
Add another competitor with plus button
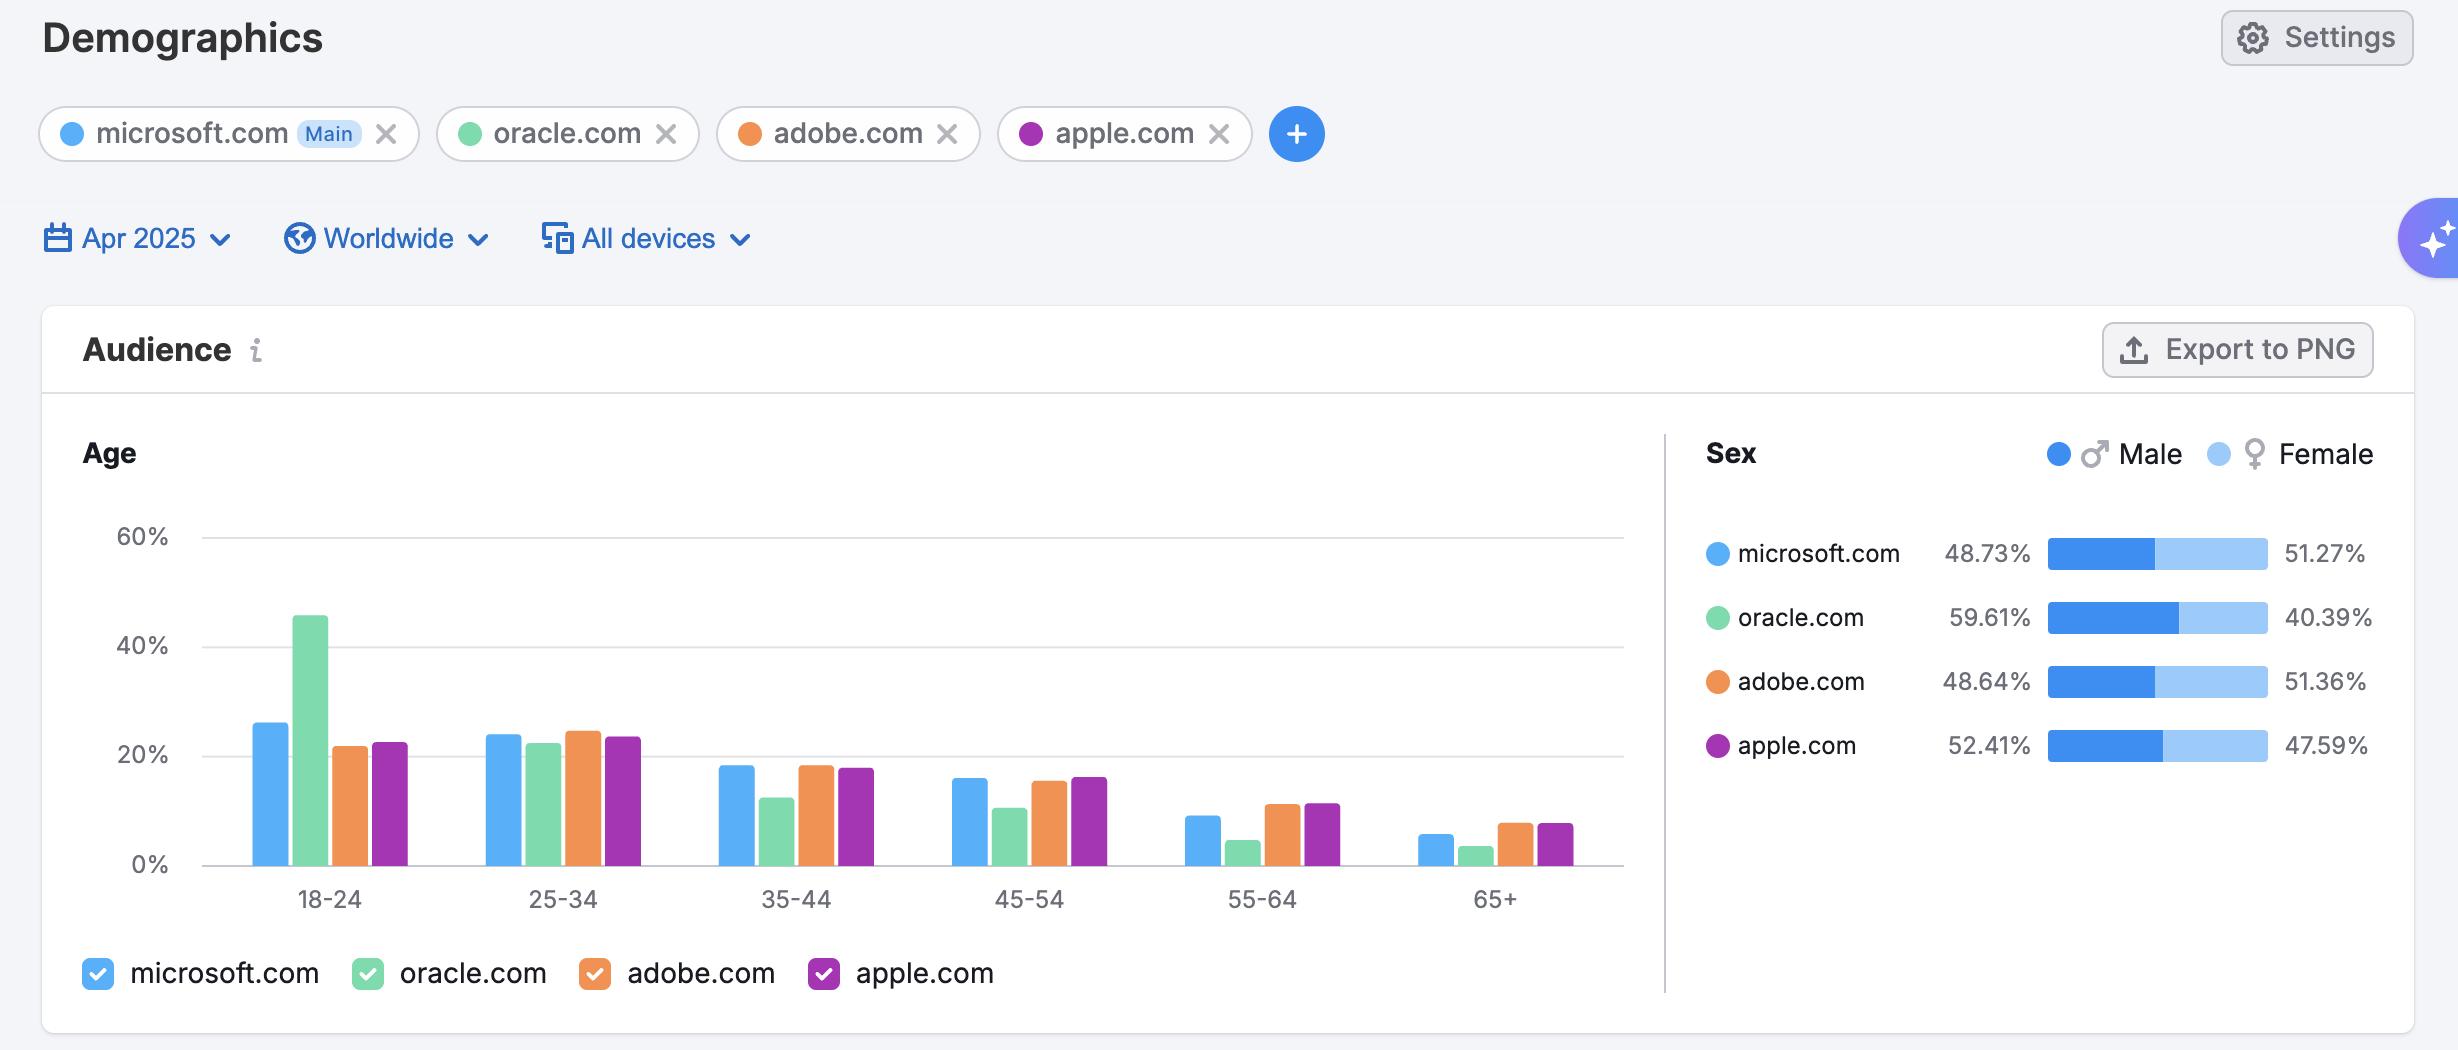click(x=1296, y=134)
